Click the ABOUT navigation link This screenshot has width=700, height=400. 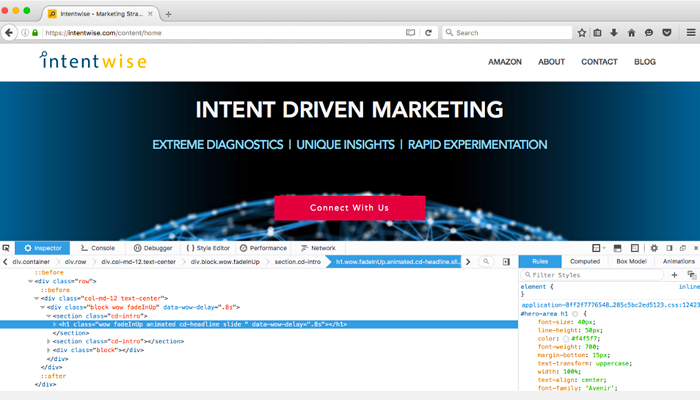[551, 62]
